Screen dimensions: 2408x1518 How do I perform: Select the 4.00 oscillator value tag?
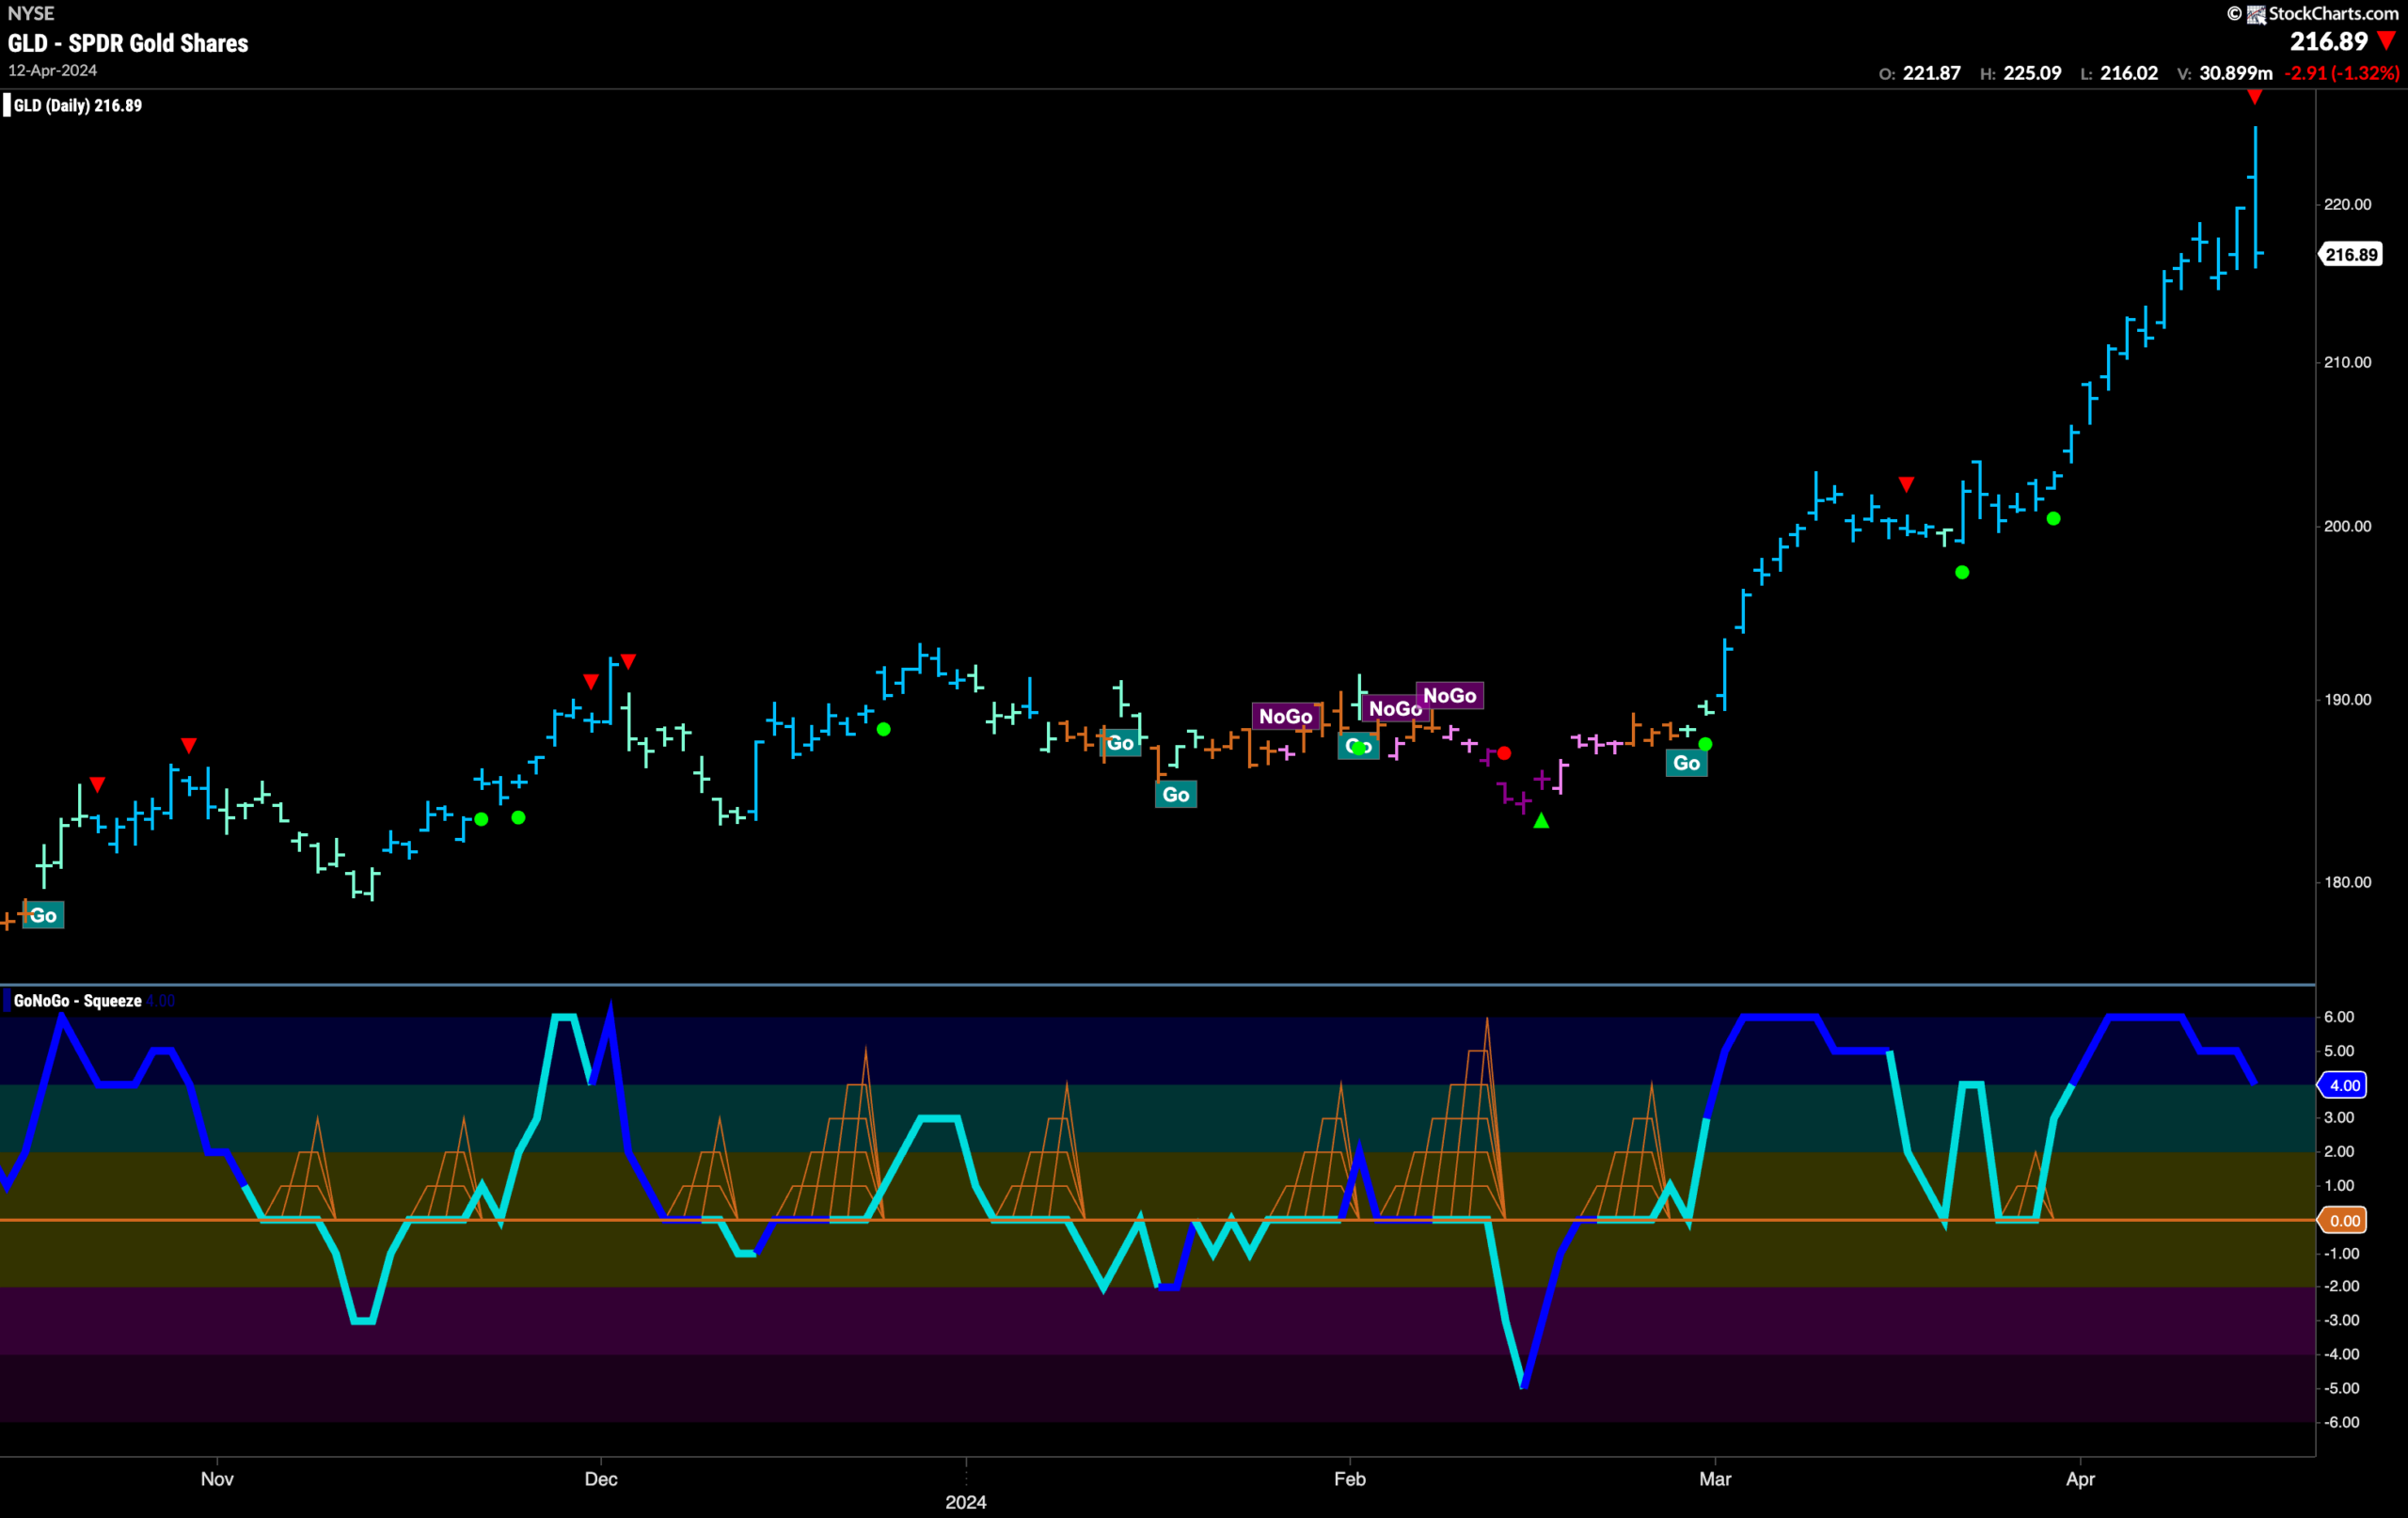pyautogui.click(x=2344, y=1085)
